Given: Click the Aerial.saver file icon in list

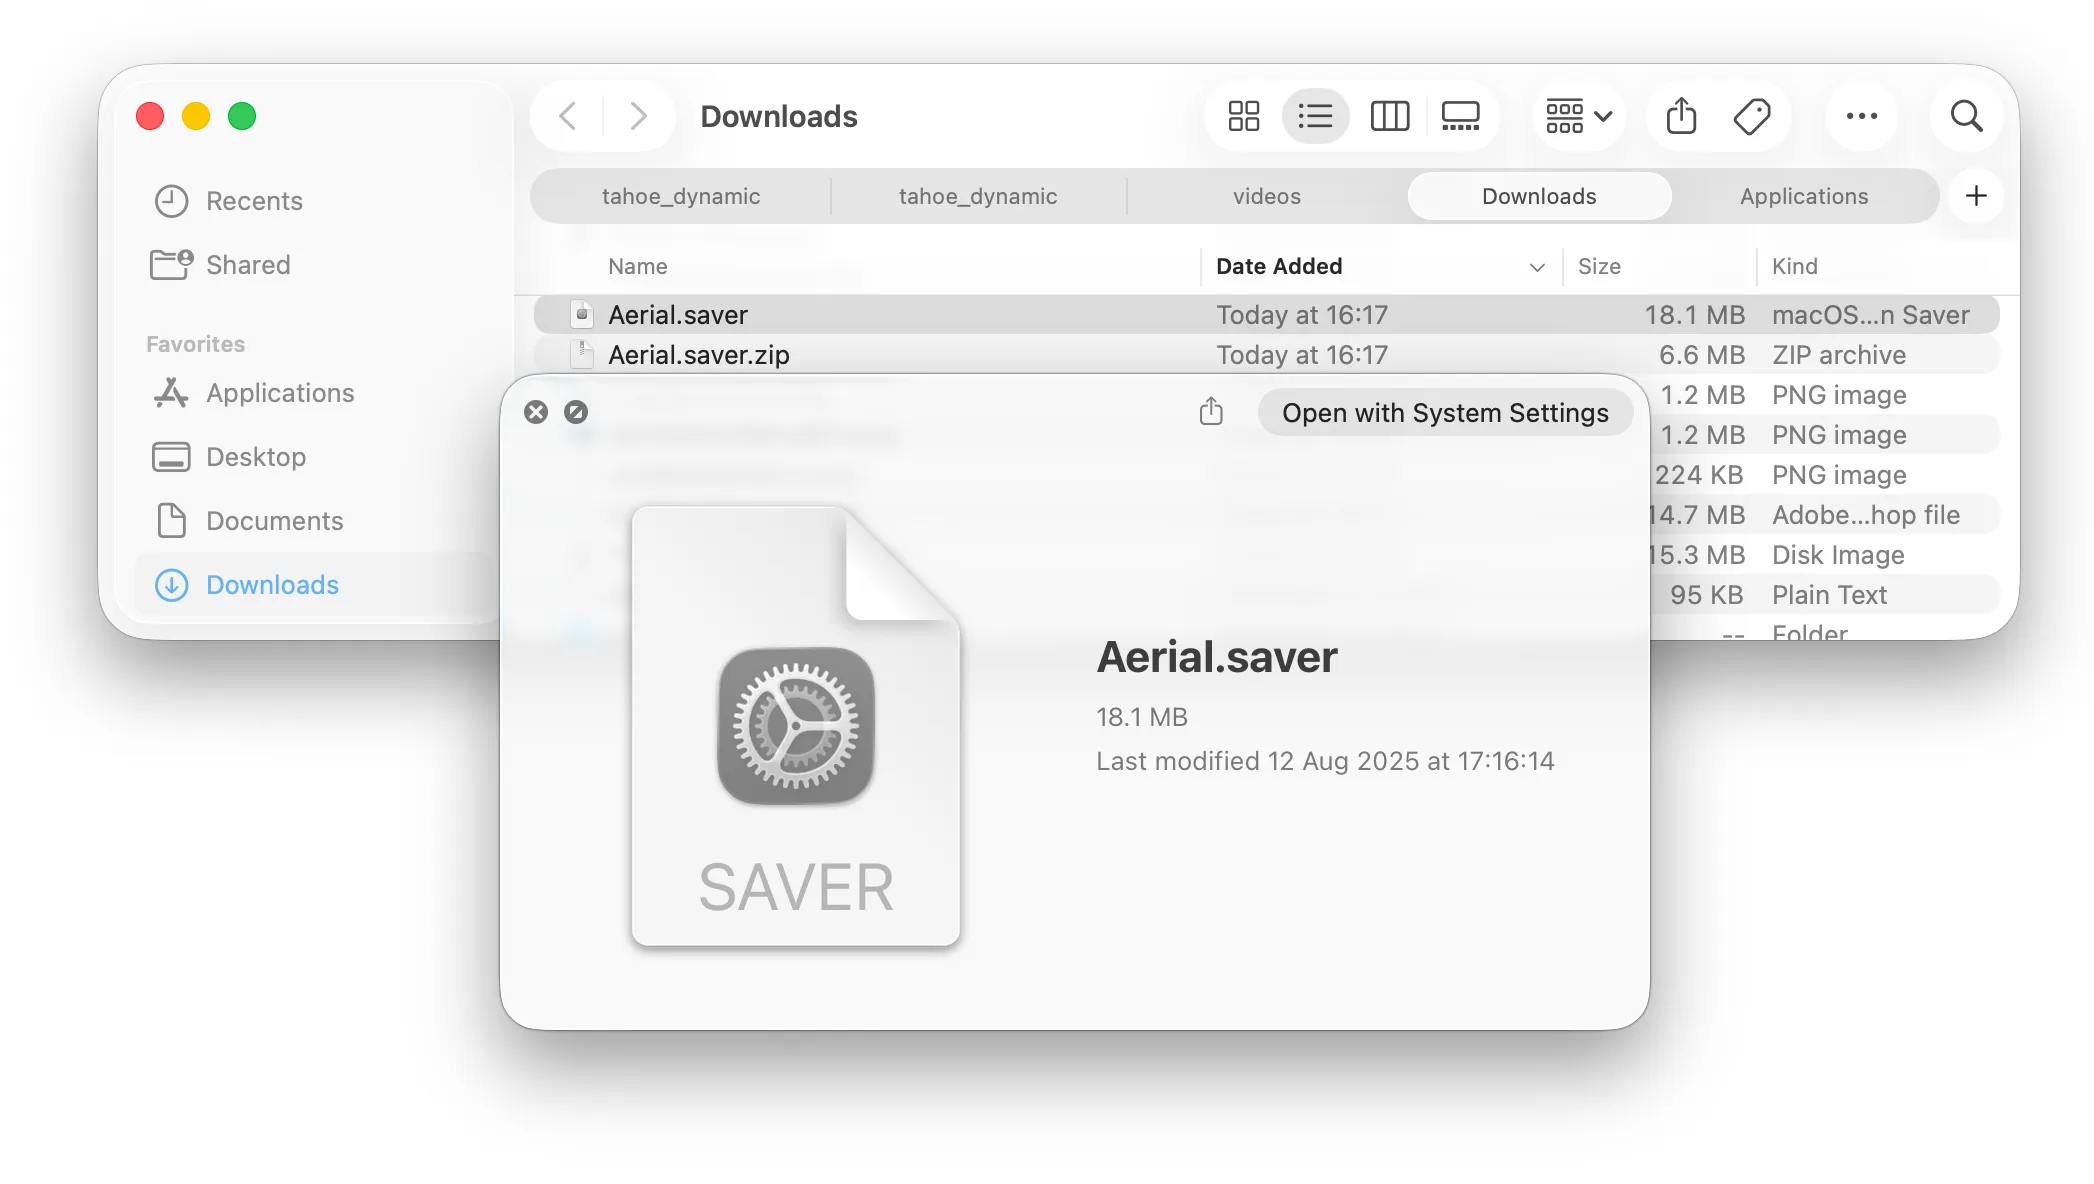Looking at the screenshot, I should pyautogui.click(x=582, y=315).
